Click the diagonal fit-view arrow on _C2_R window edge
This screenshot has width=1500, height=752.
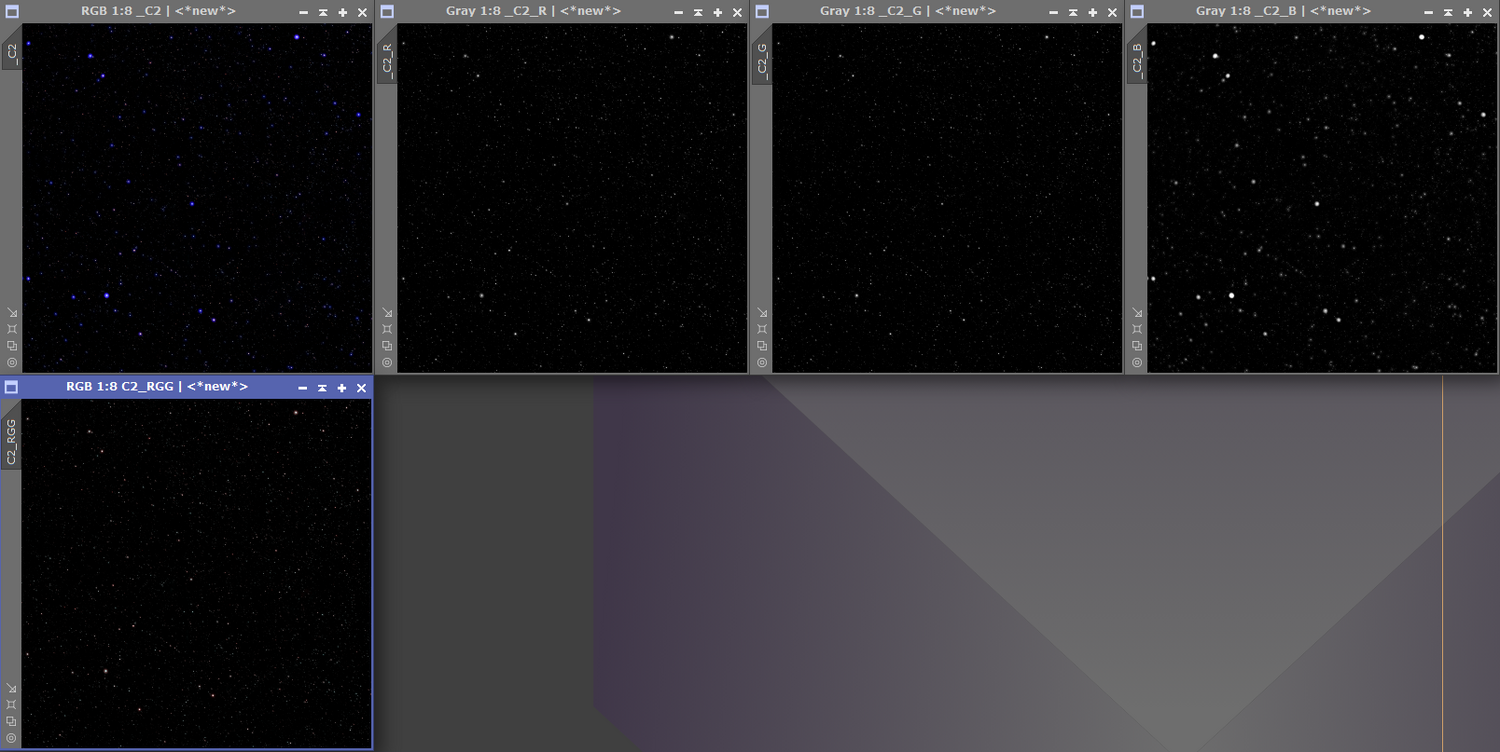(386, 311)
